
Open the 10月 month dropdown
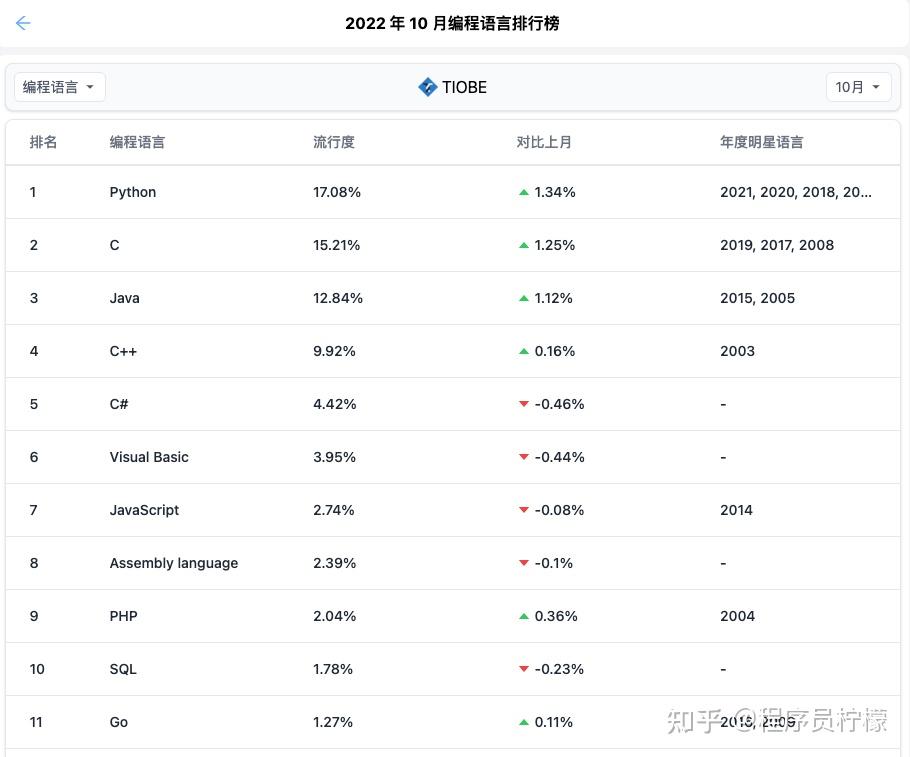click(858, 87)
